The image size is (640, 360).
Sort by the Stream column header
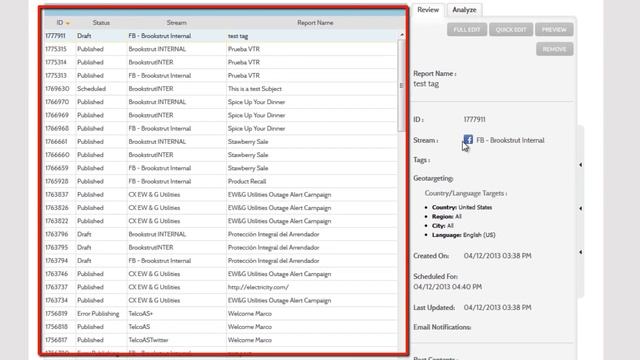[x=176, y=23]
